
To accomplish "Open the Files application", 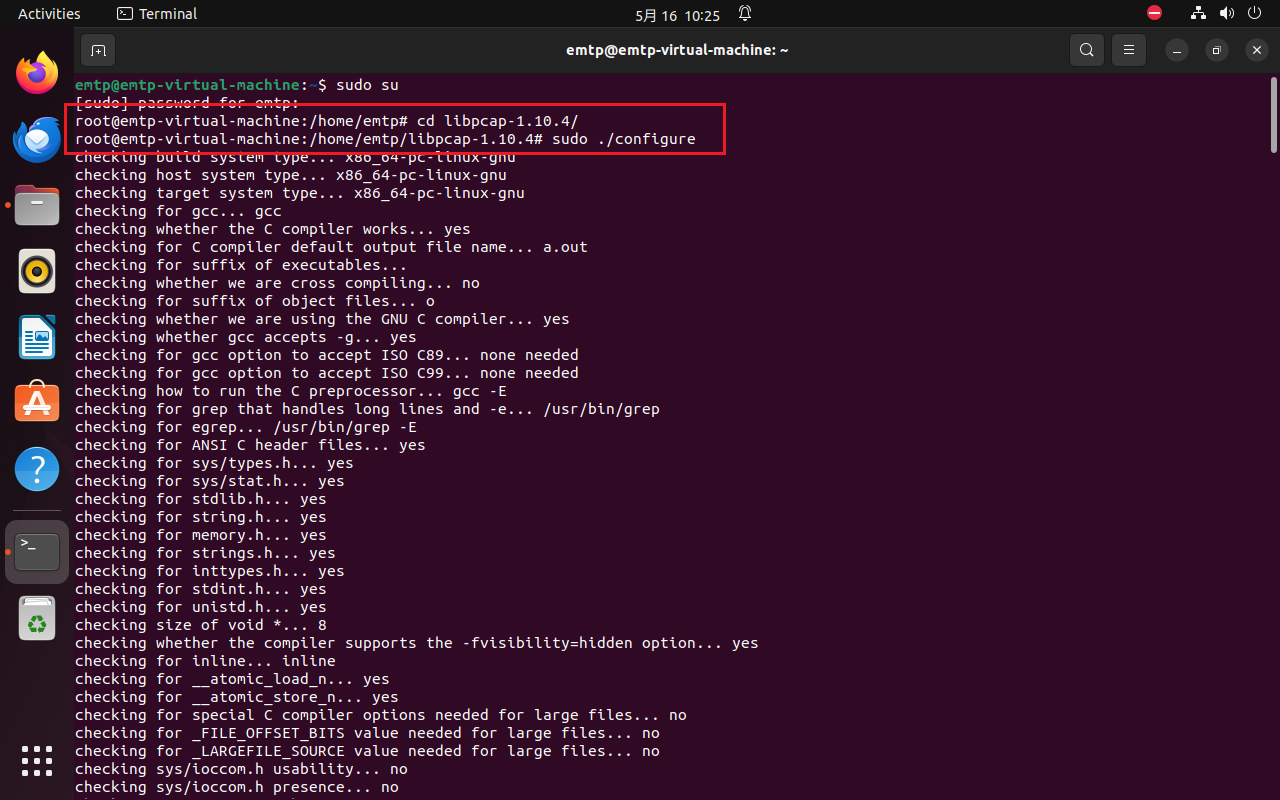I will 36,205.
